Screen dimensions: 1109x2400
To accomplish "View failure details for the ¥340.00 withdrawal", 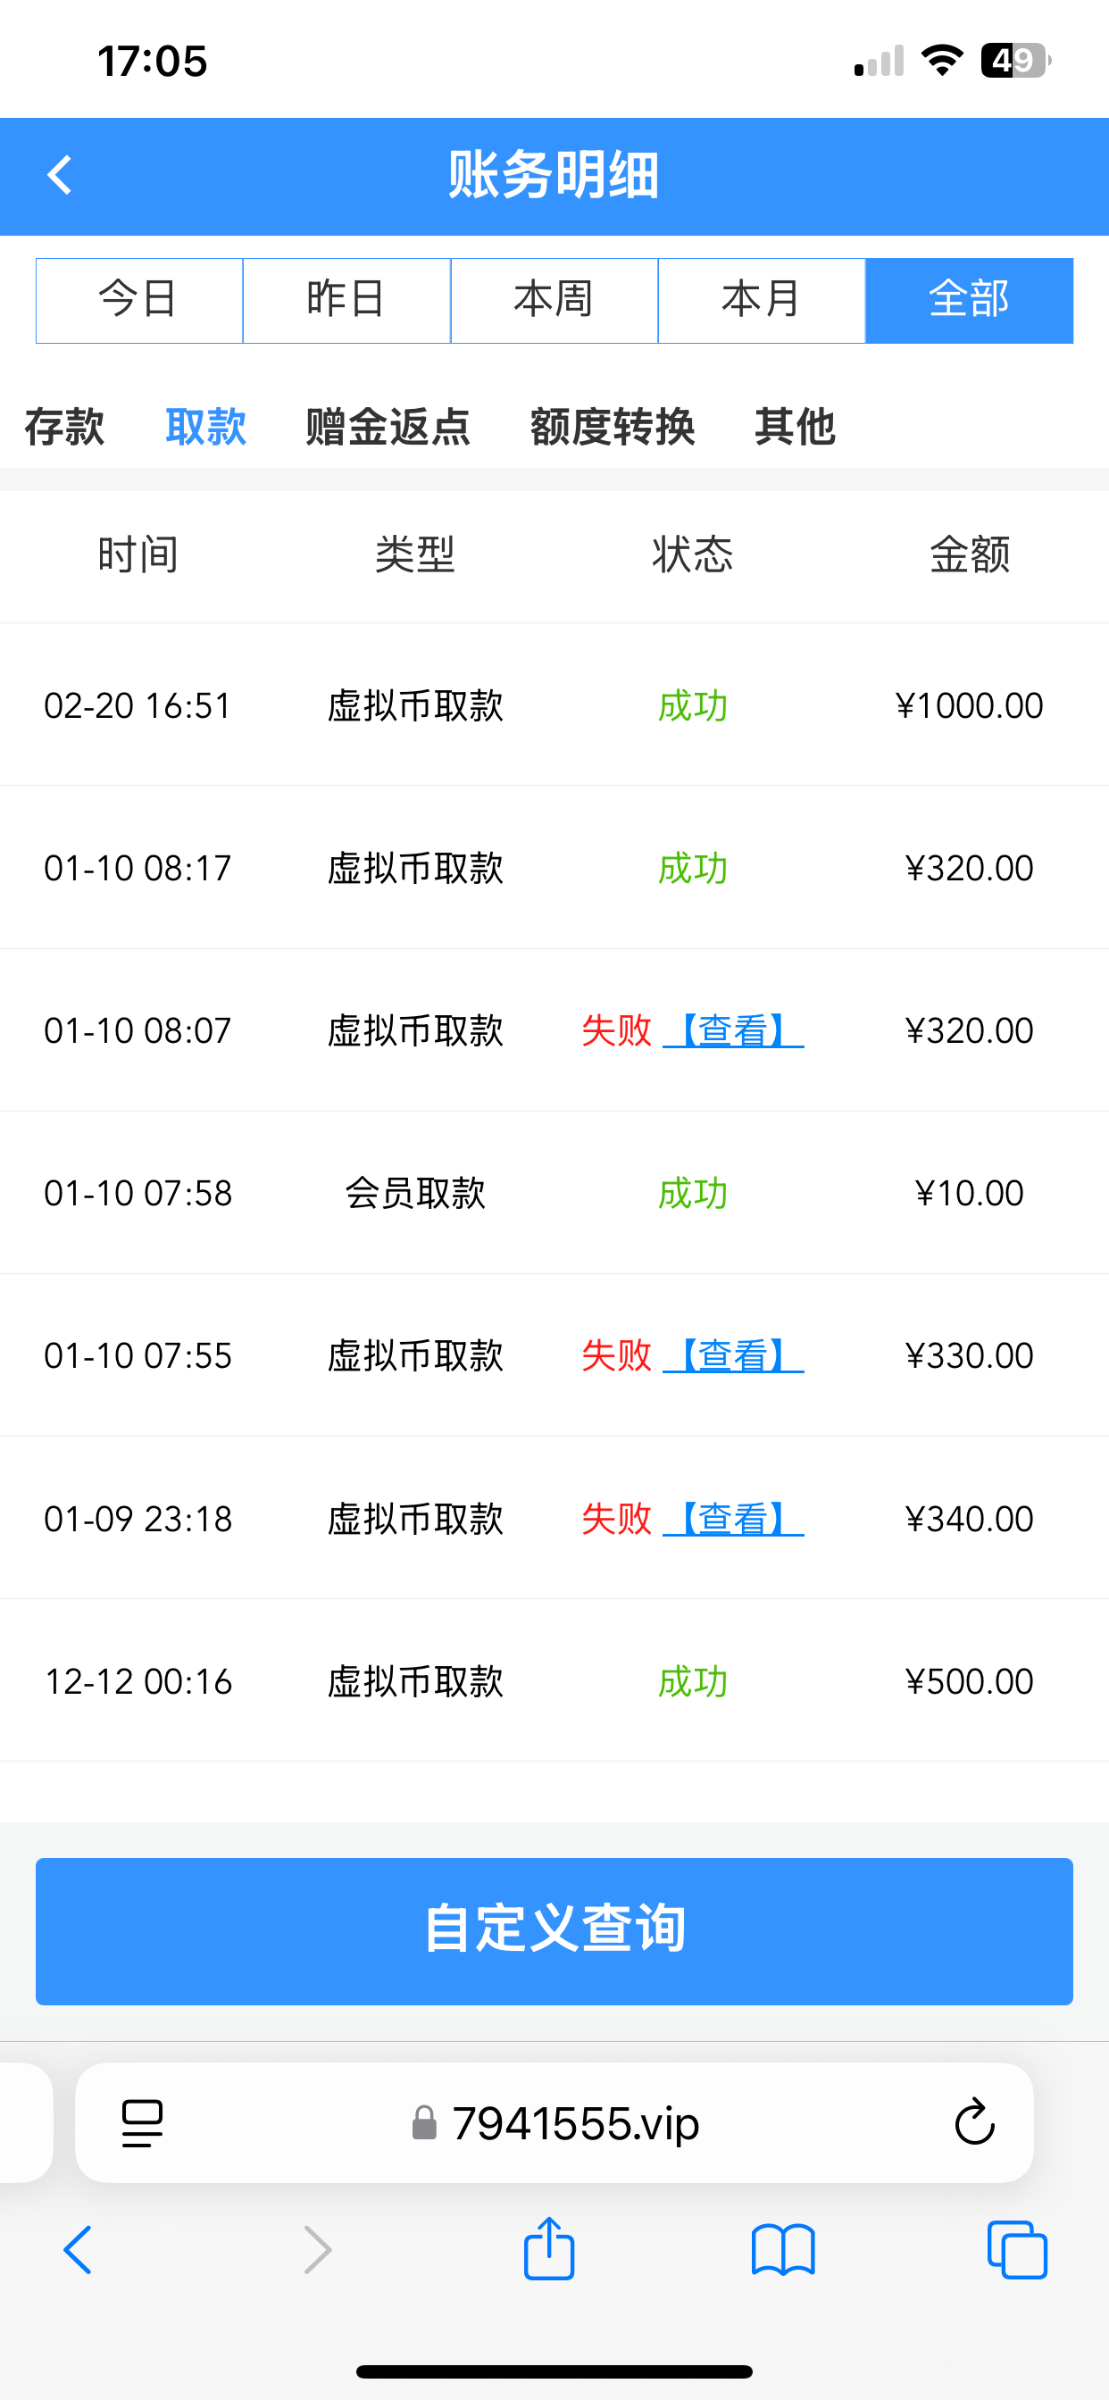I will 733,1519.
